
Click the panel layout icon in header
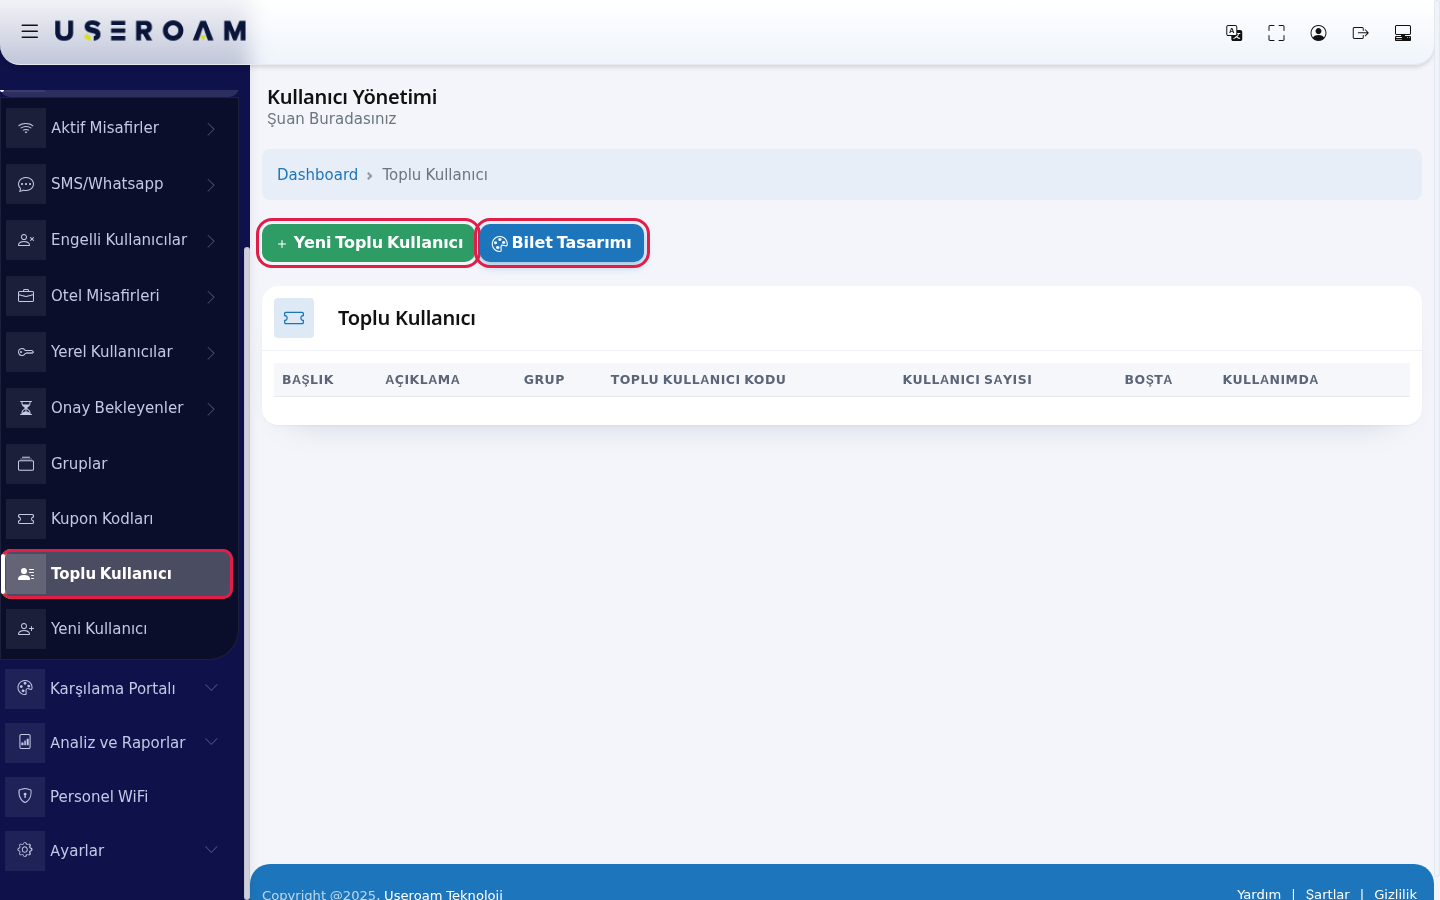pos(1402,33)
